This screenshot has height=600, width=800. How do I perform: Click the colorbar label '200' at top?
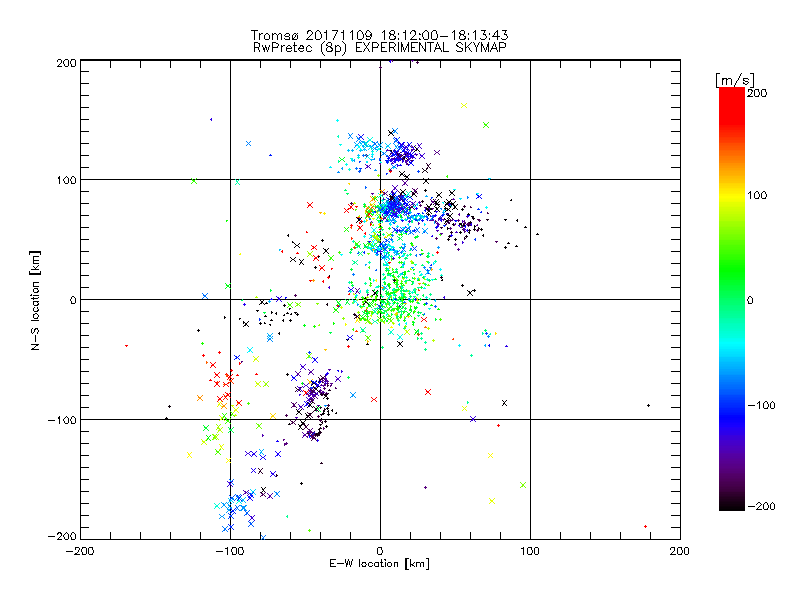click(x=757, y=93)
